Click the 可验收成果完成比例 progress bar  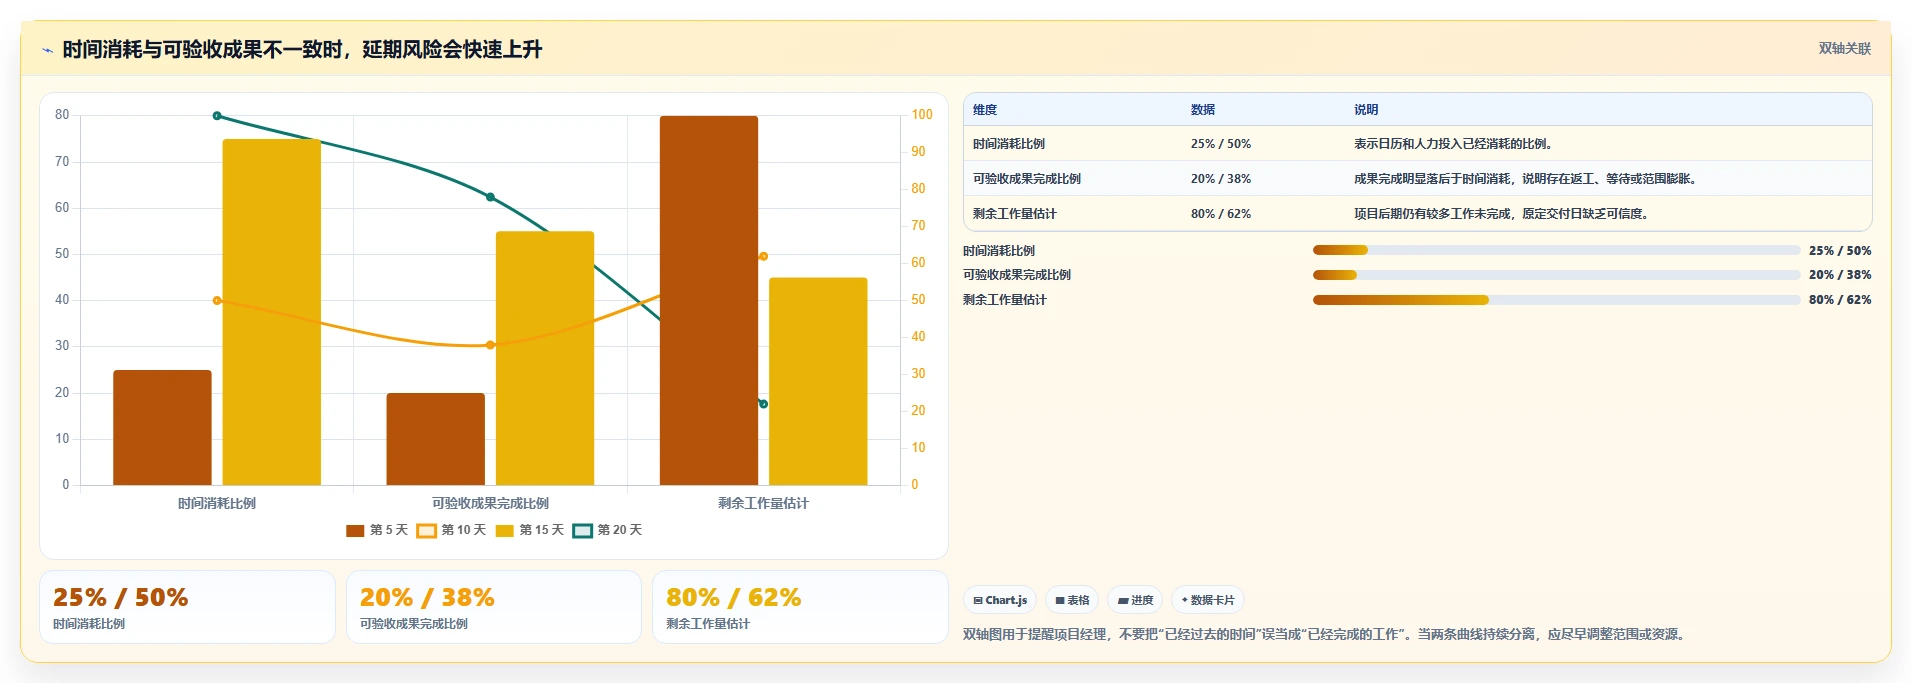1556,275
